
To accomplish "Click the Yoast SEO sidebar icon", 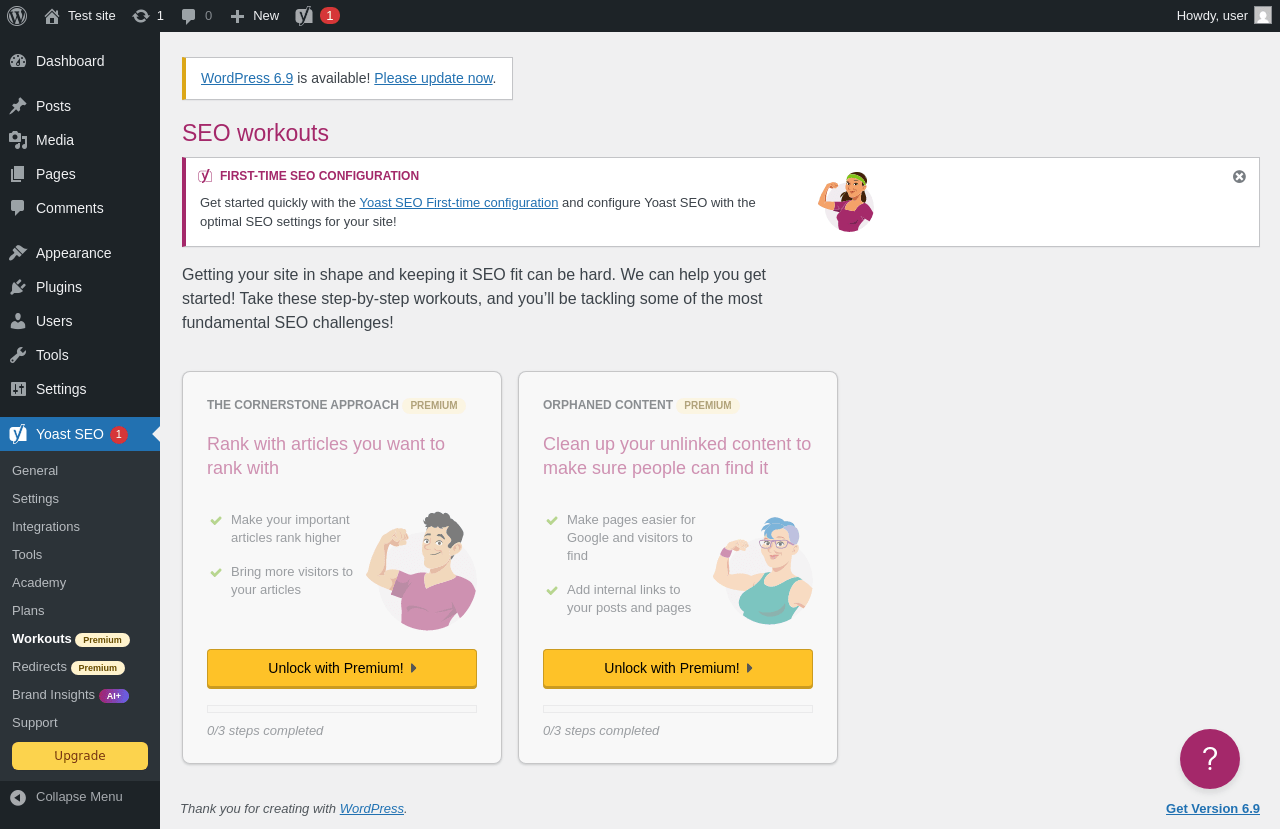I will pos(18,434).
